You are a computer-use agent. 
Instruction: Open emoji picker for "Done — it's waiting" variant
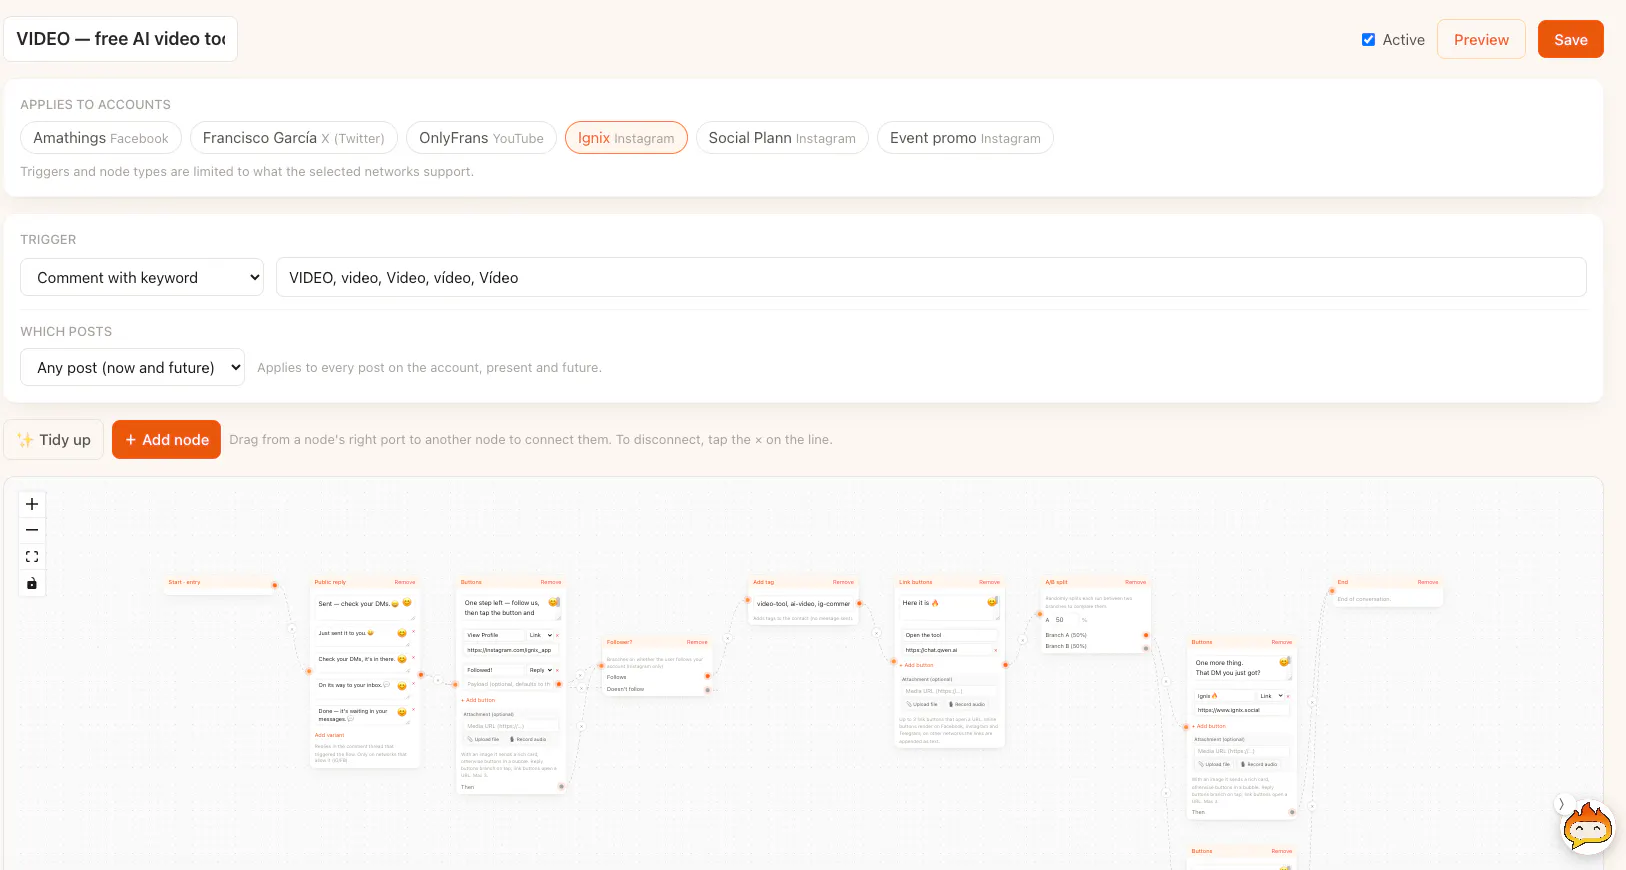tap(402, 711)
